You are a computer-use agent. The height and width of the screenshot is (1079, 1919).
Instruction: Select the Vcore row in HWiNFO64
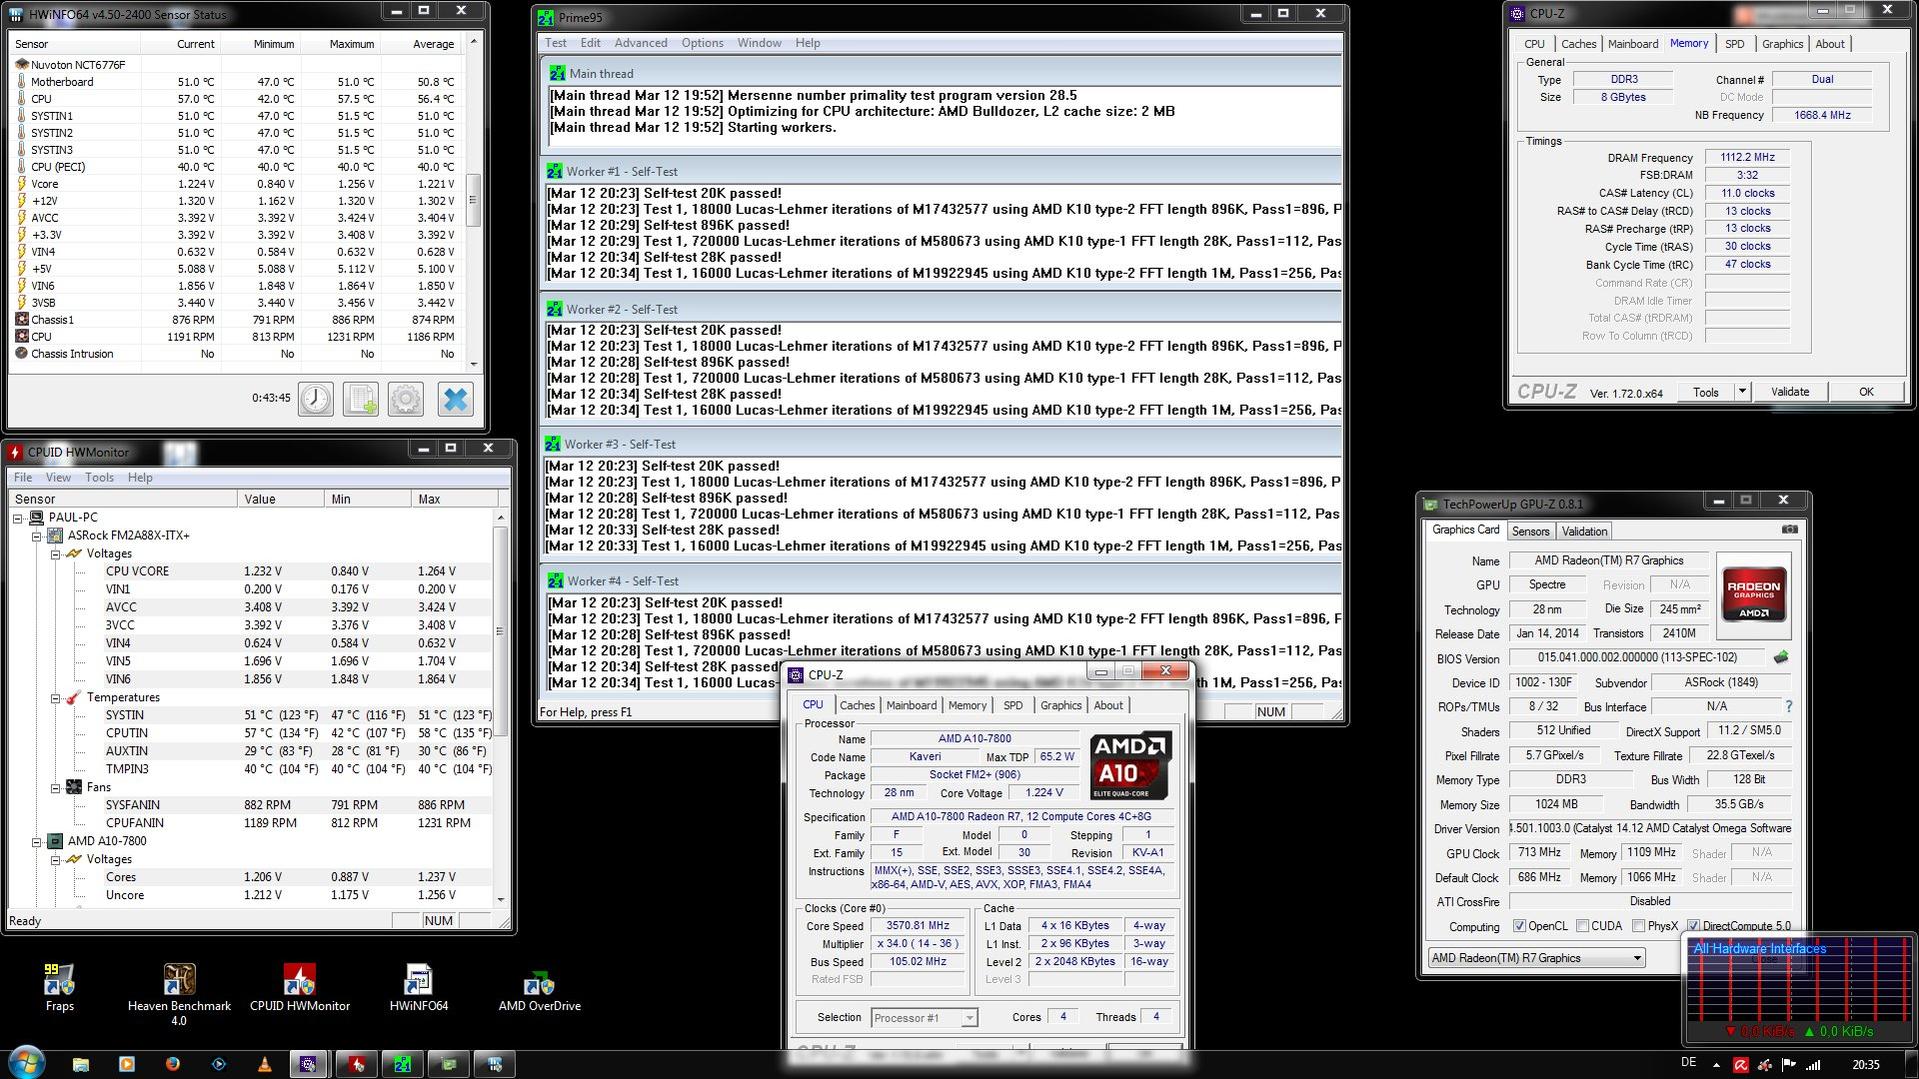[x=237, y=184]
